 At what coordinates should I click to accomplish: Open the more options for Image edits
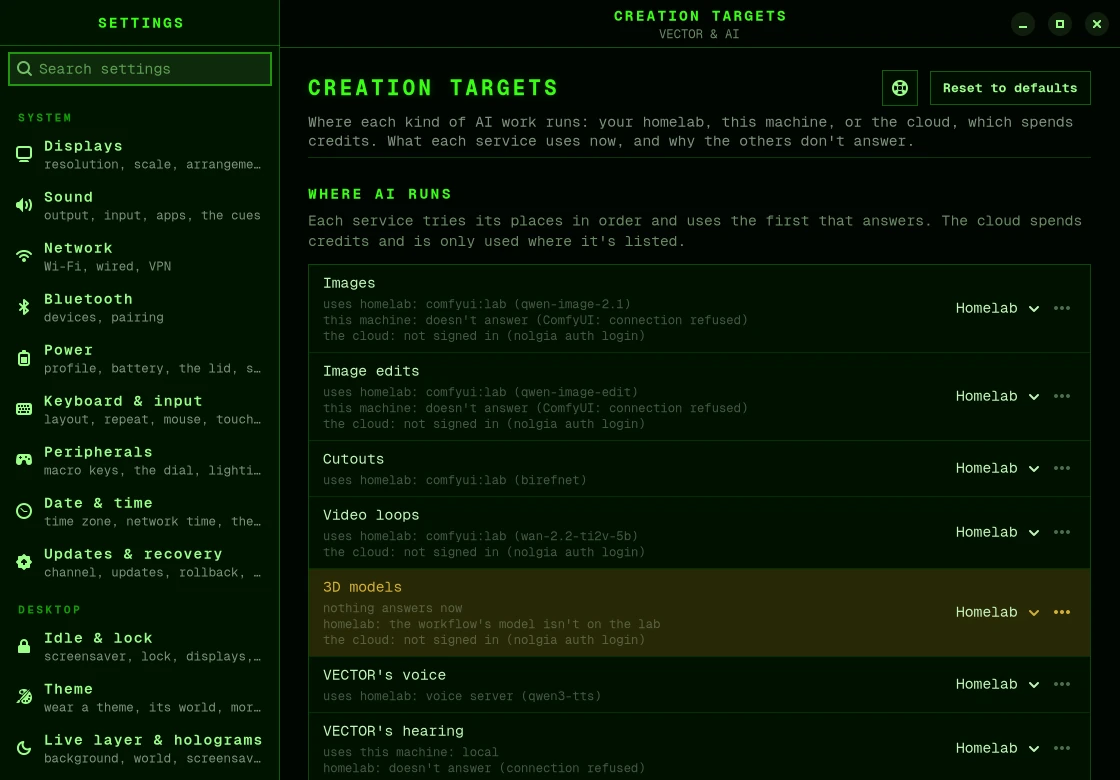[1062, 396]
